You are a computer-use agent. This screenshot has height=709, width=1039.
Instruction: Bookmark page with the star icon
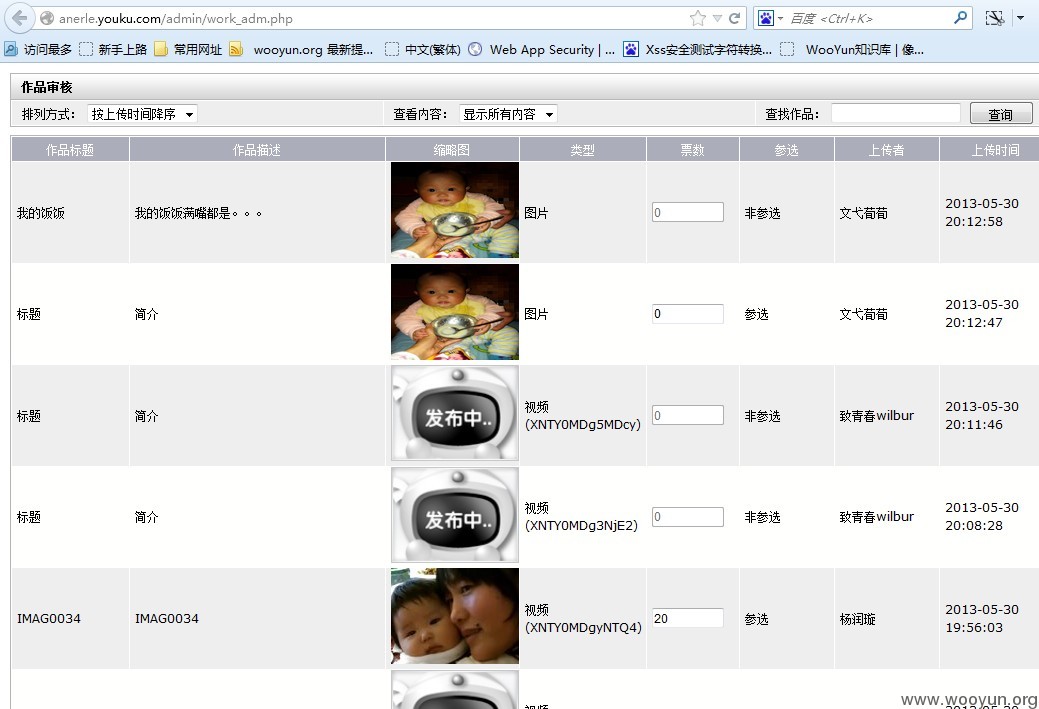pyautogui.click(x=698, y=19)
